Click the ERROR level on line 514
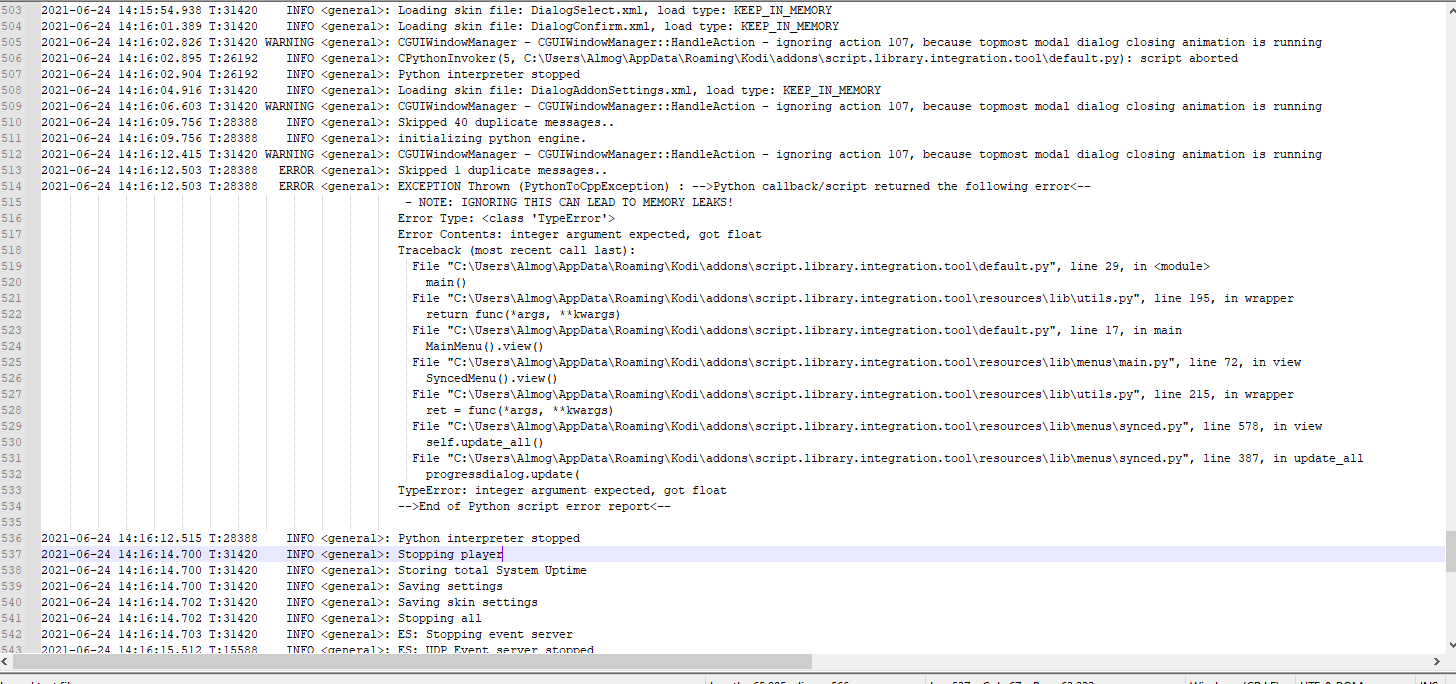1456x684 pixels. tap(296, 187)
